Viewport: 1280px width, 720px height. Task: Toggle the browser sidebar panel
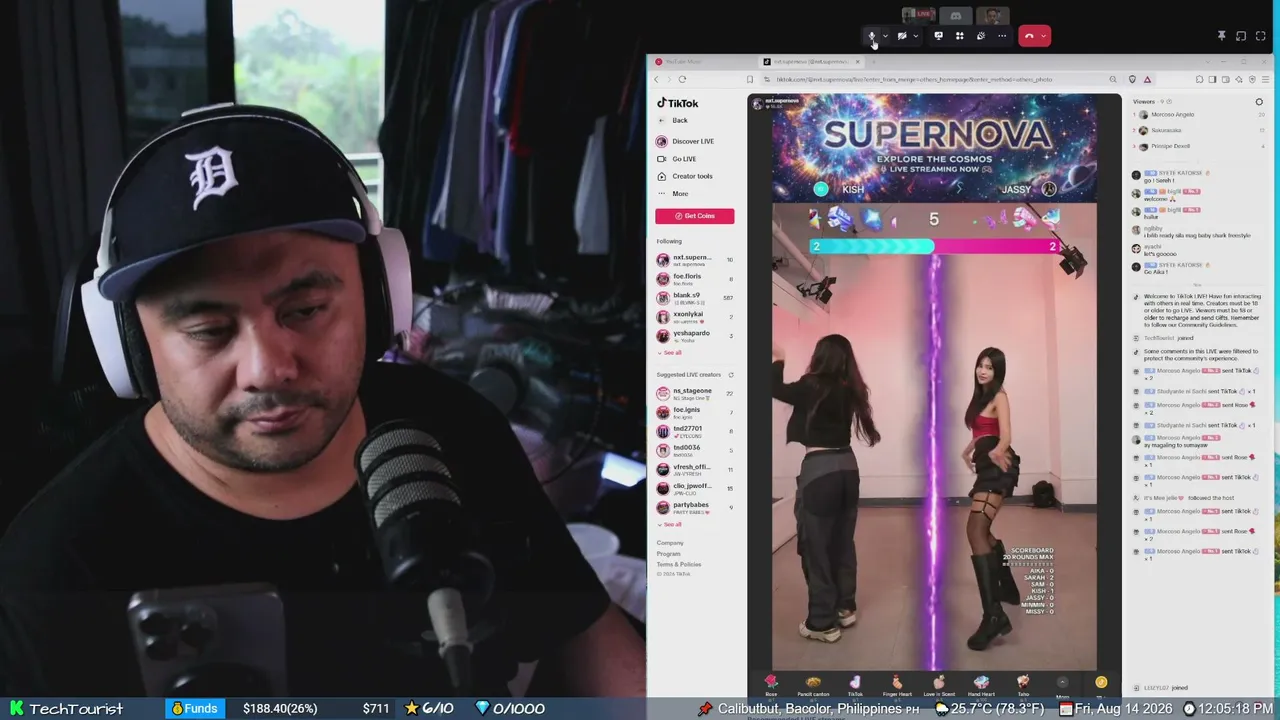(x=1213, y=79)
